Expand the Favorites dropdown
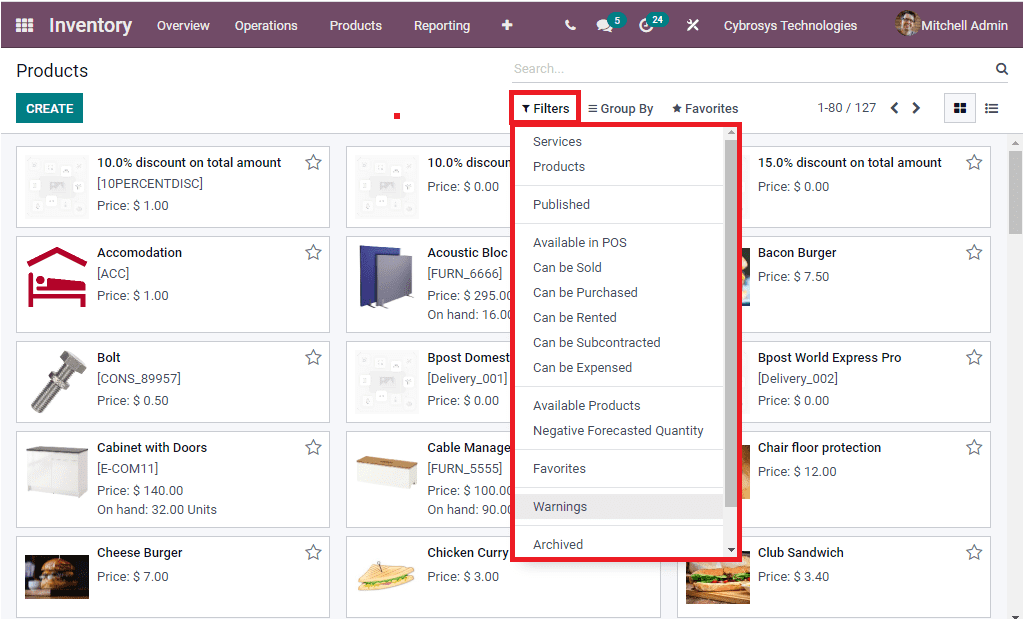The width and height of the screenshot is (1024, 620). (x=705, y=107)
